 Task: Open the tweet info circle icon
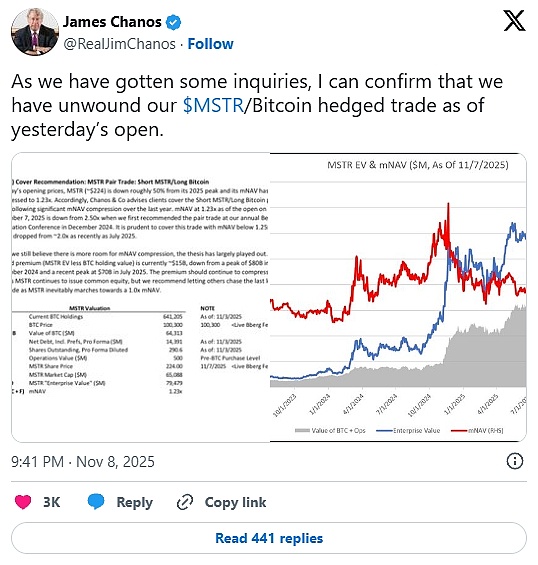tap(515, 461)
